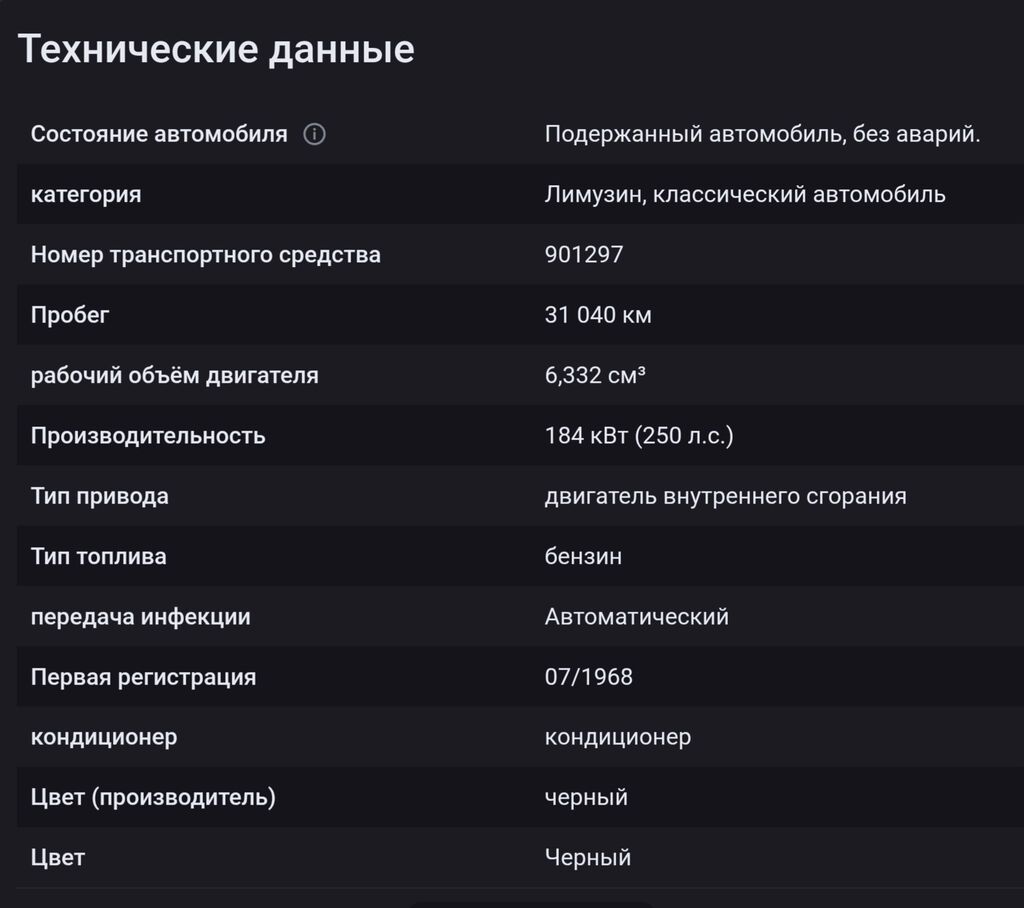1024x908 pixels.
Task: Open info icon beside Состояние автомобиля
Action: click(314, 134)
